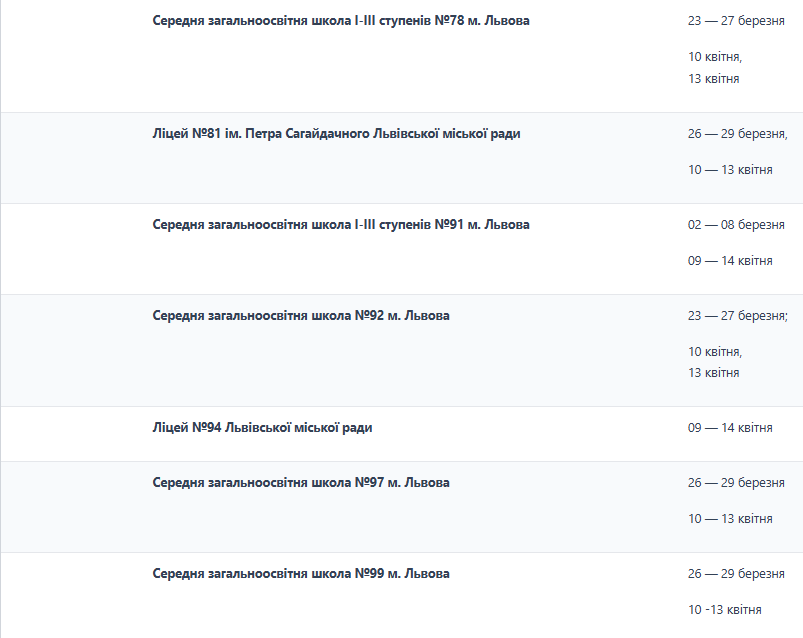
Task: Click 23 — 27 березня date for school №92
Action: point(737,316)
